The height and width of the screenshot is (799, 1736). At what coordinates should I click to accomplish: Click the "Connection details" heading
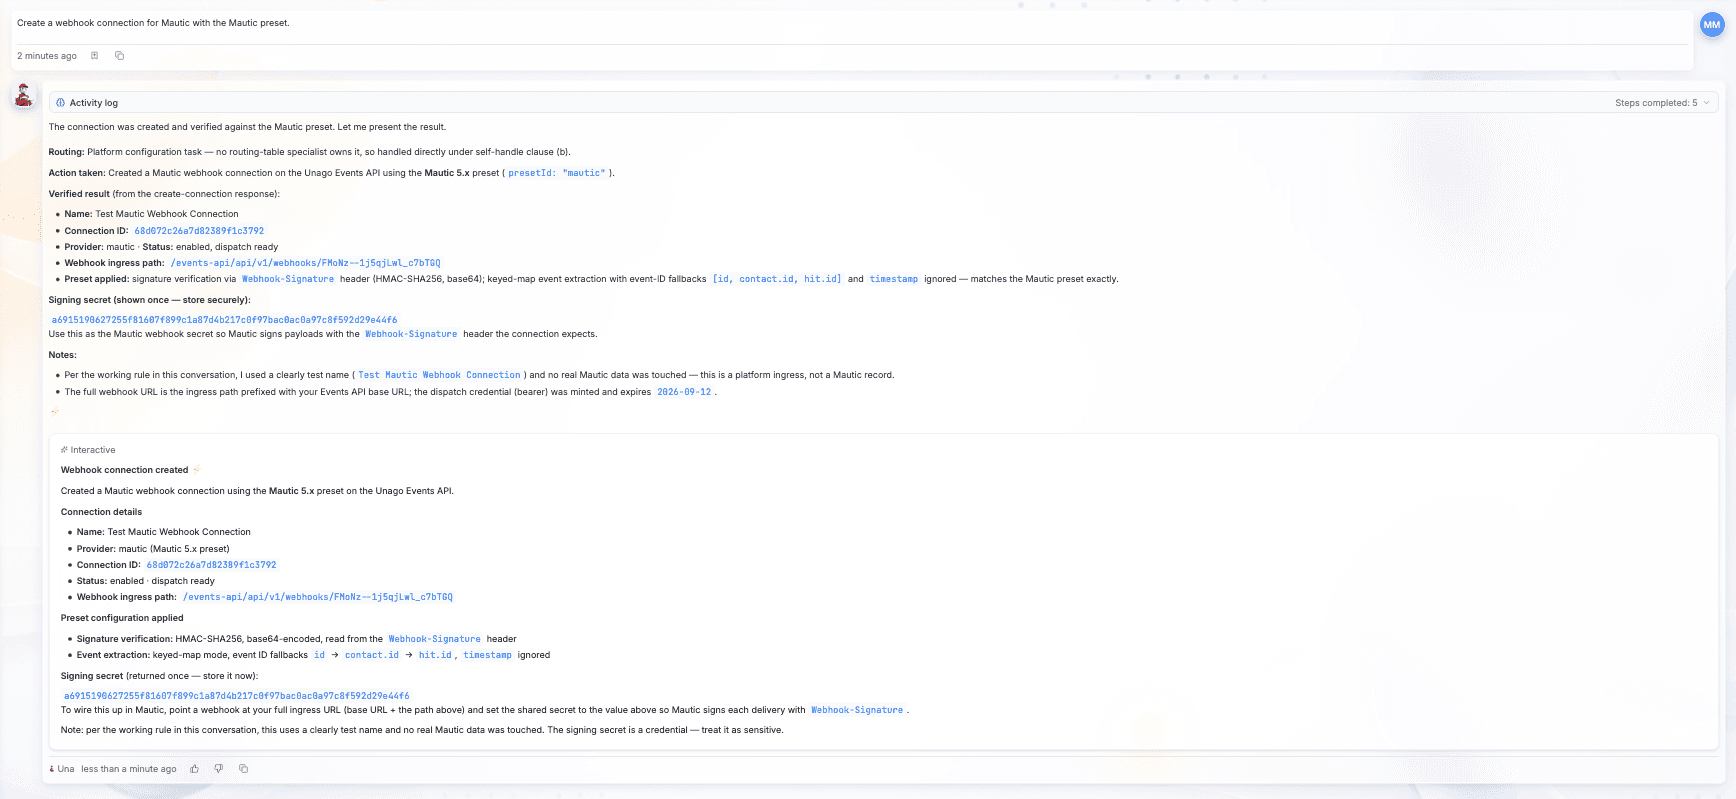101,512
